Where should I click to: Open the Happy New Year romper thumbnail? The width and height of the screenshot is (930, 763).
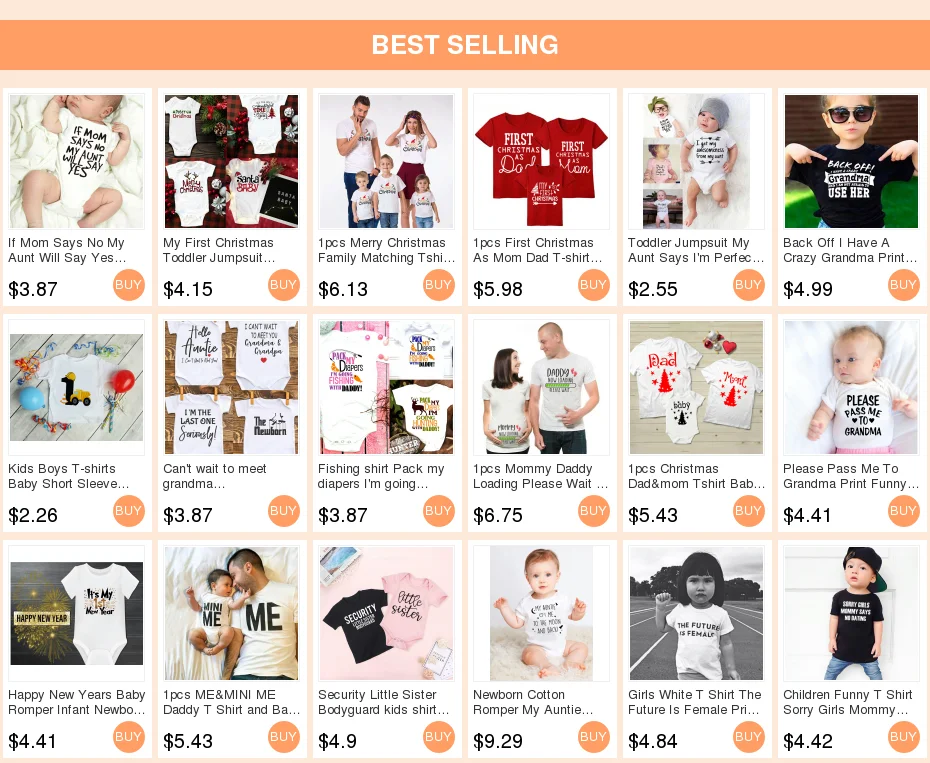[x=77, y=613]
